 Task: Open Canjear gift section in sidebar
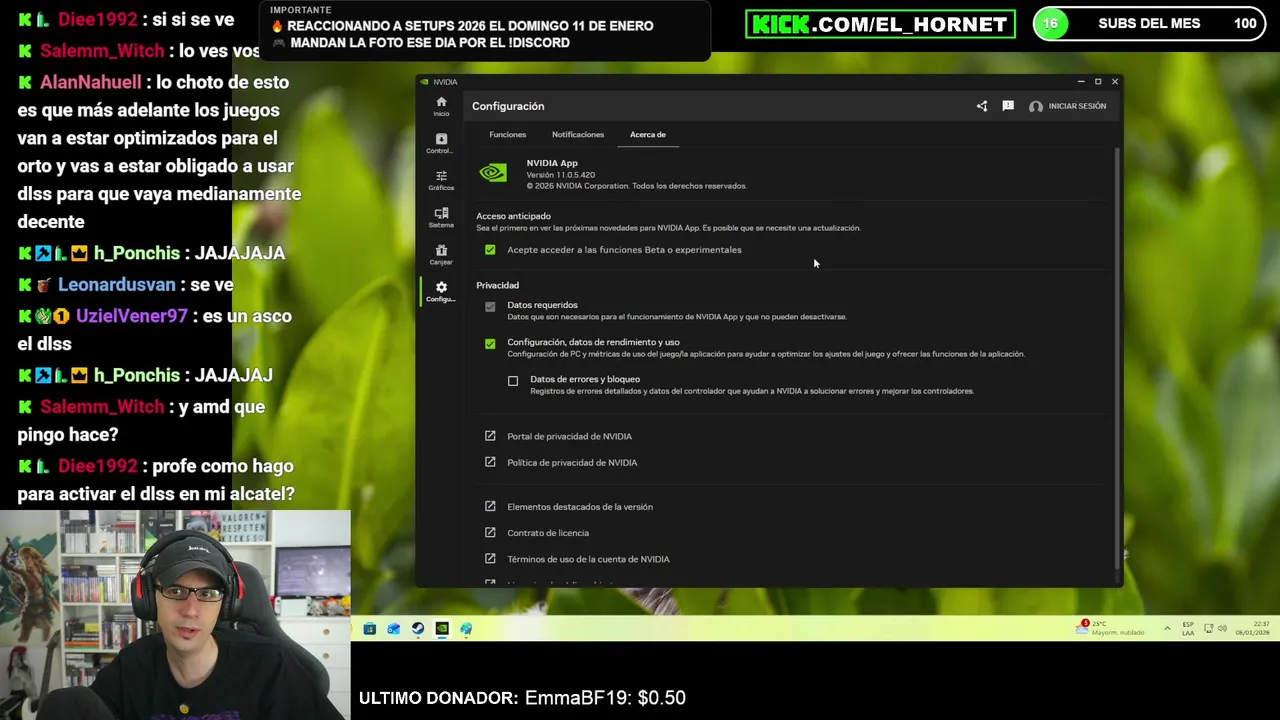tap(441, 254)
